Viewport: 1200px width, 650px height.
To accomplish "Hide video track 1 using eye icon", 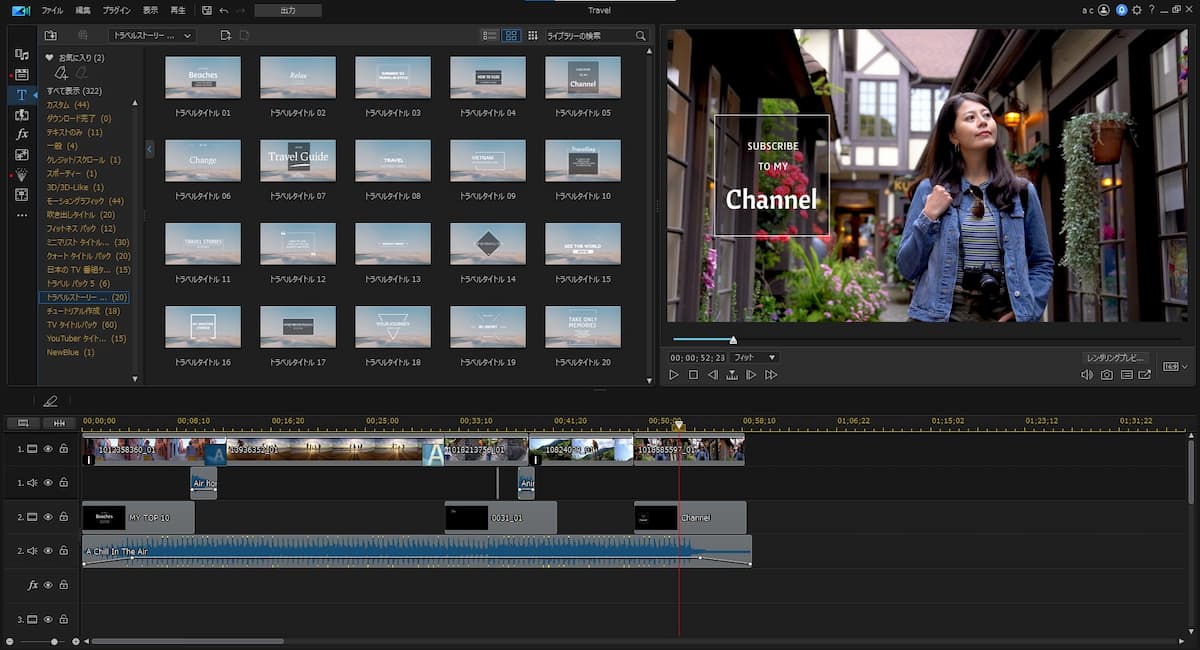I will pyautogui.click(x=47, y=449).
